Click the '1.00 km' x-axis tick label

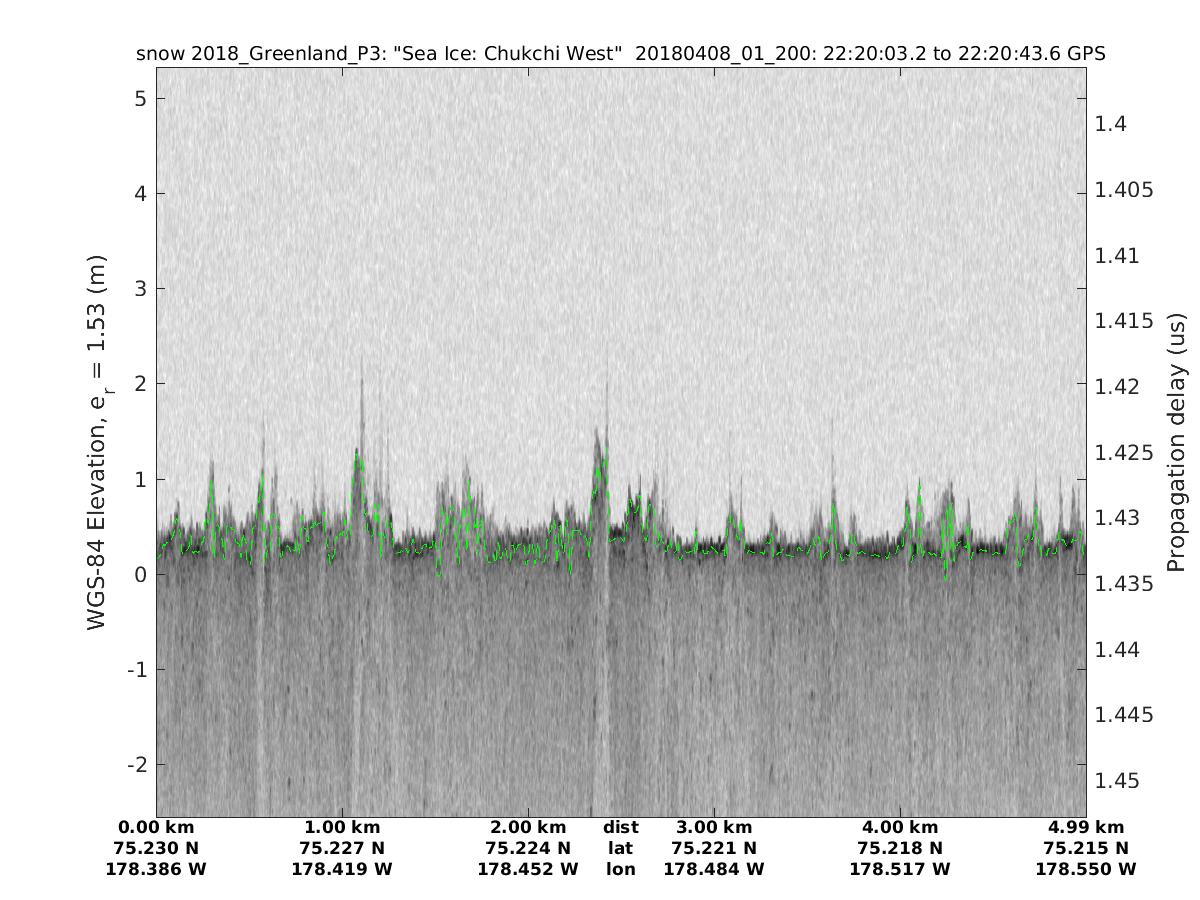pyautogui.click(x=342, y=827)
